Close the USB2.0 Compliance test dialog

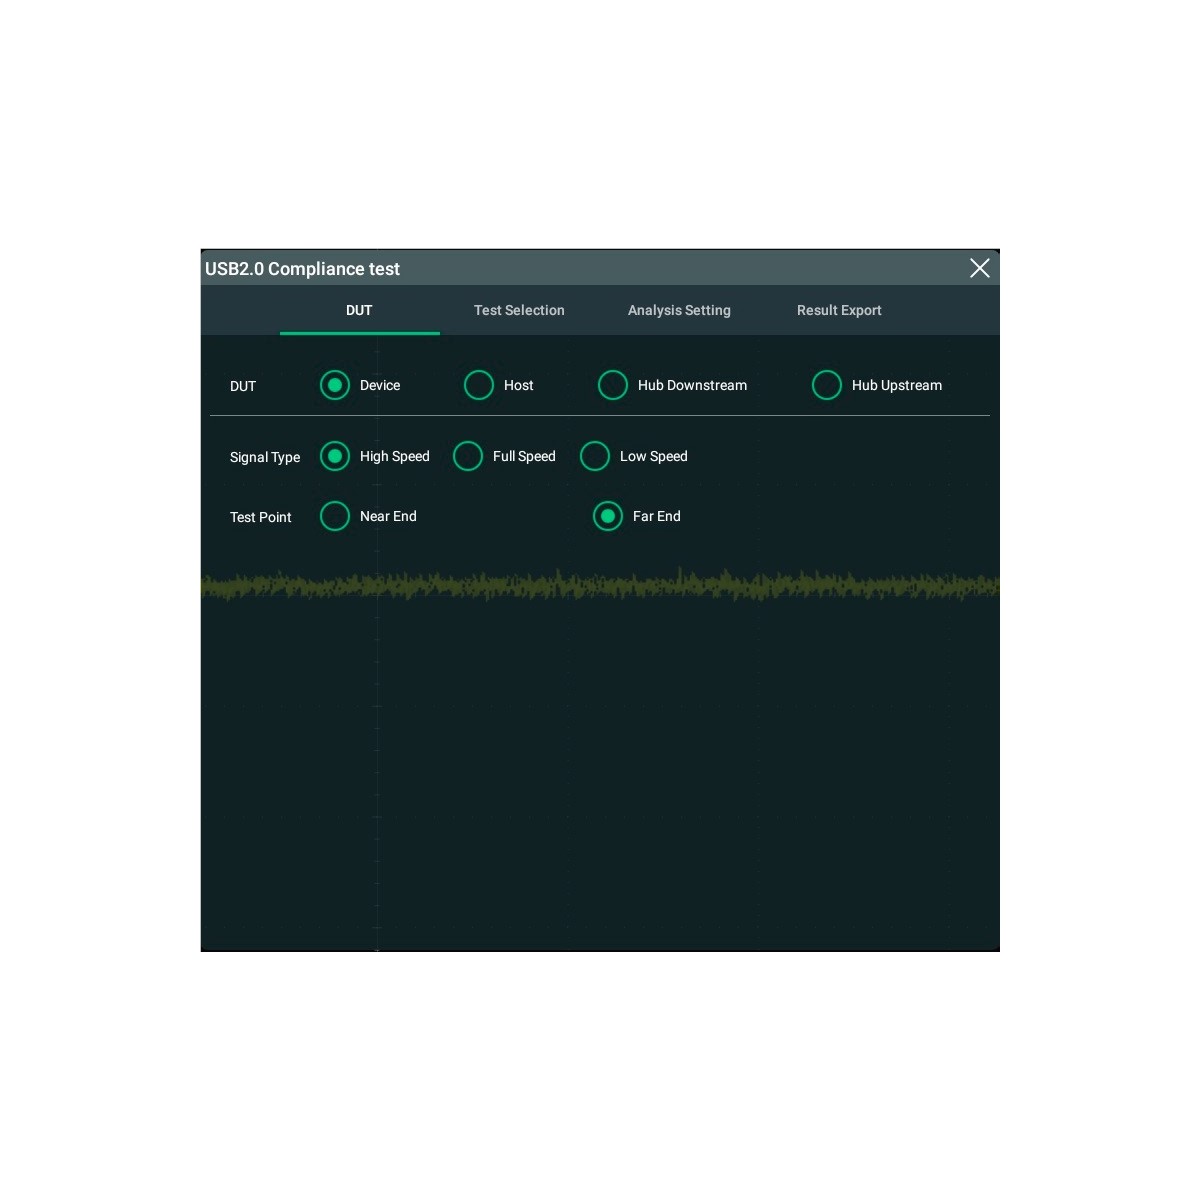click(979, 268)
